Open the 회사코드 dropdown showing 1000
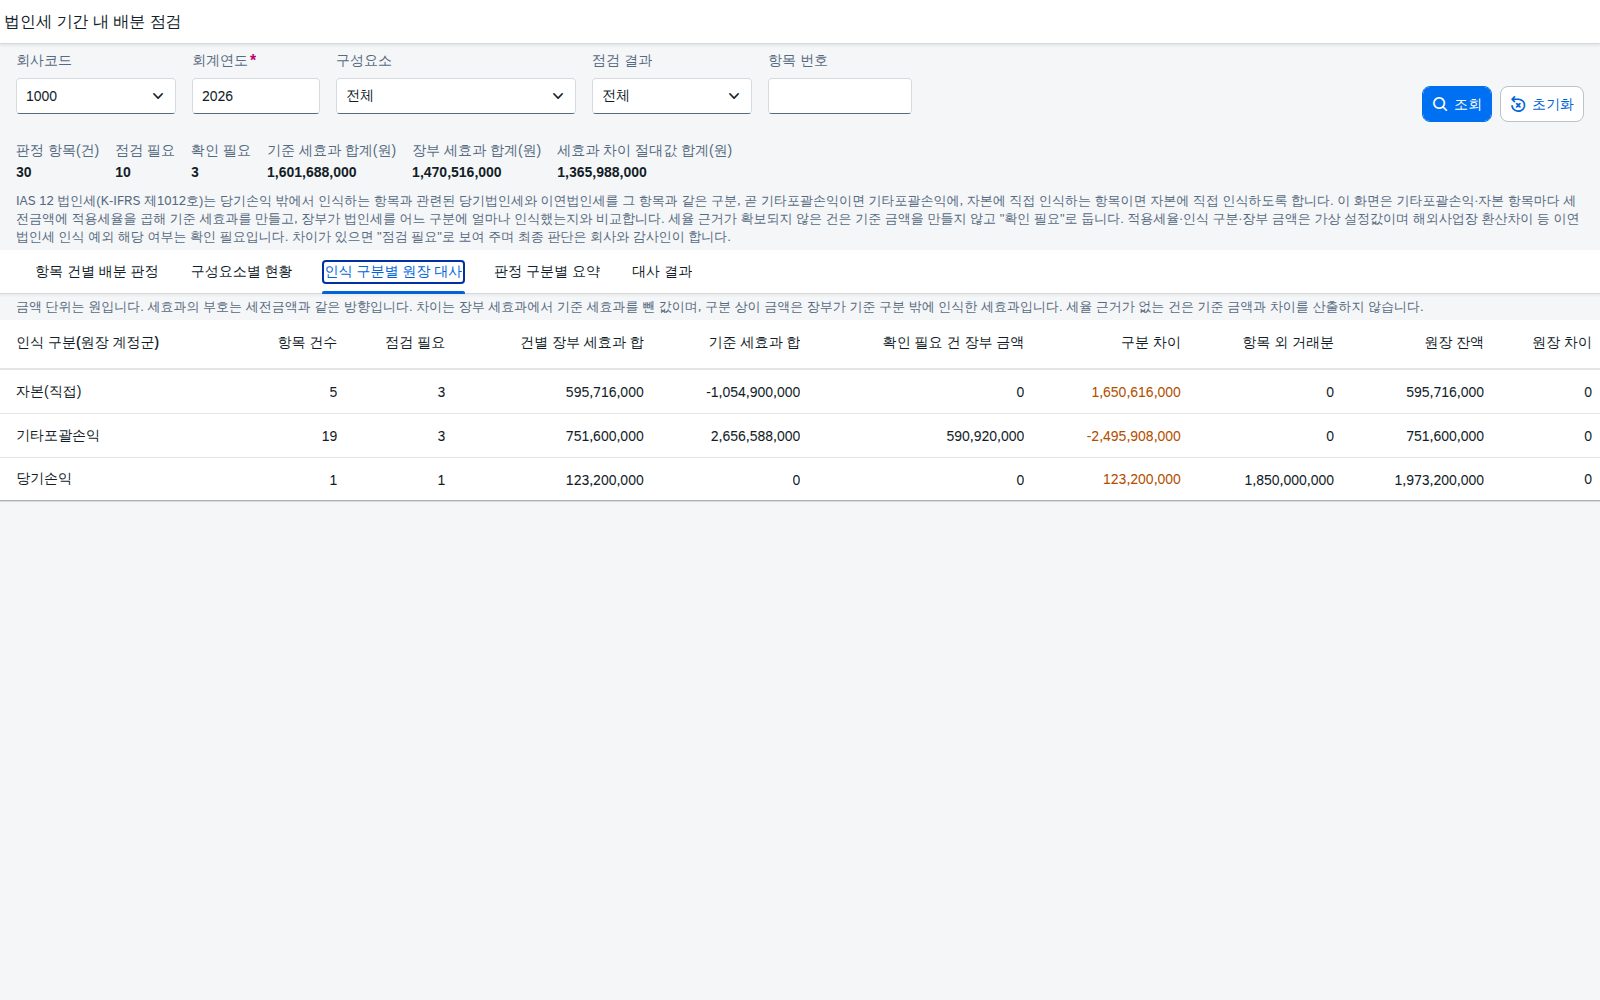 [96, 96]
